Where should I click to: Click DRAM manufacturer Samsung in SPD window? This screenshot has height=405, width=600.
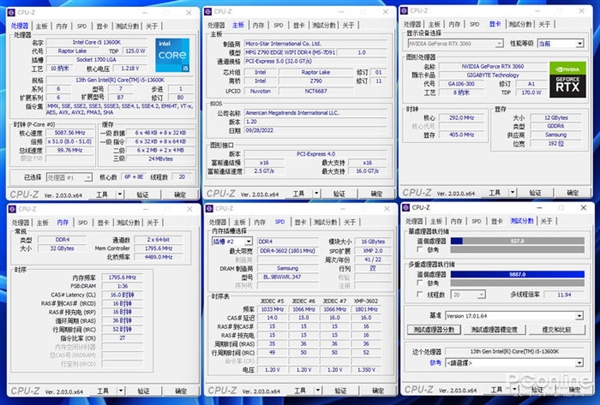[287, 268]
